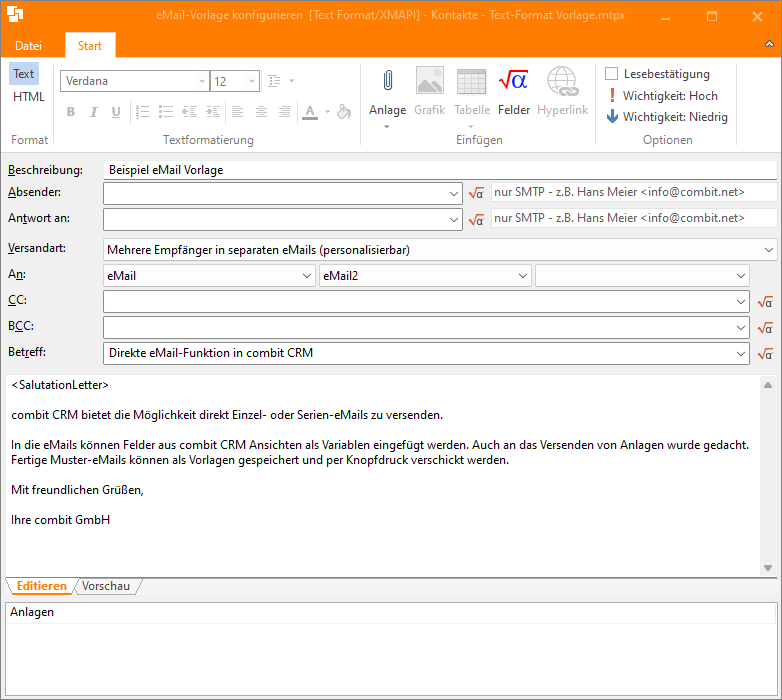
Task: Enable the Lesebestätigung checkbox
Action: point(612,74)
